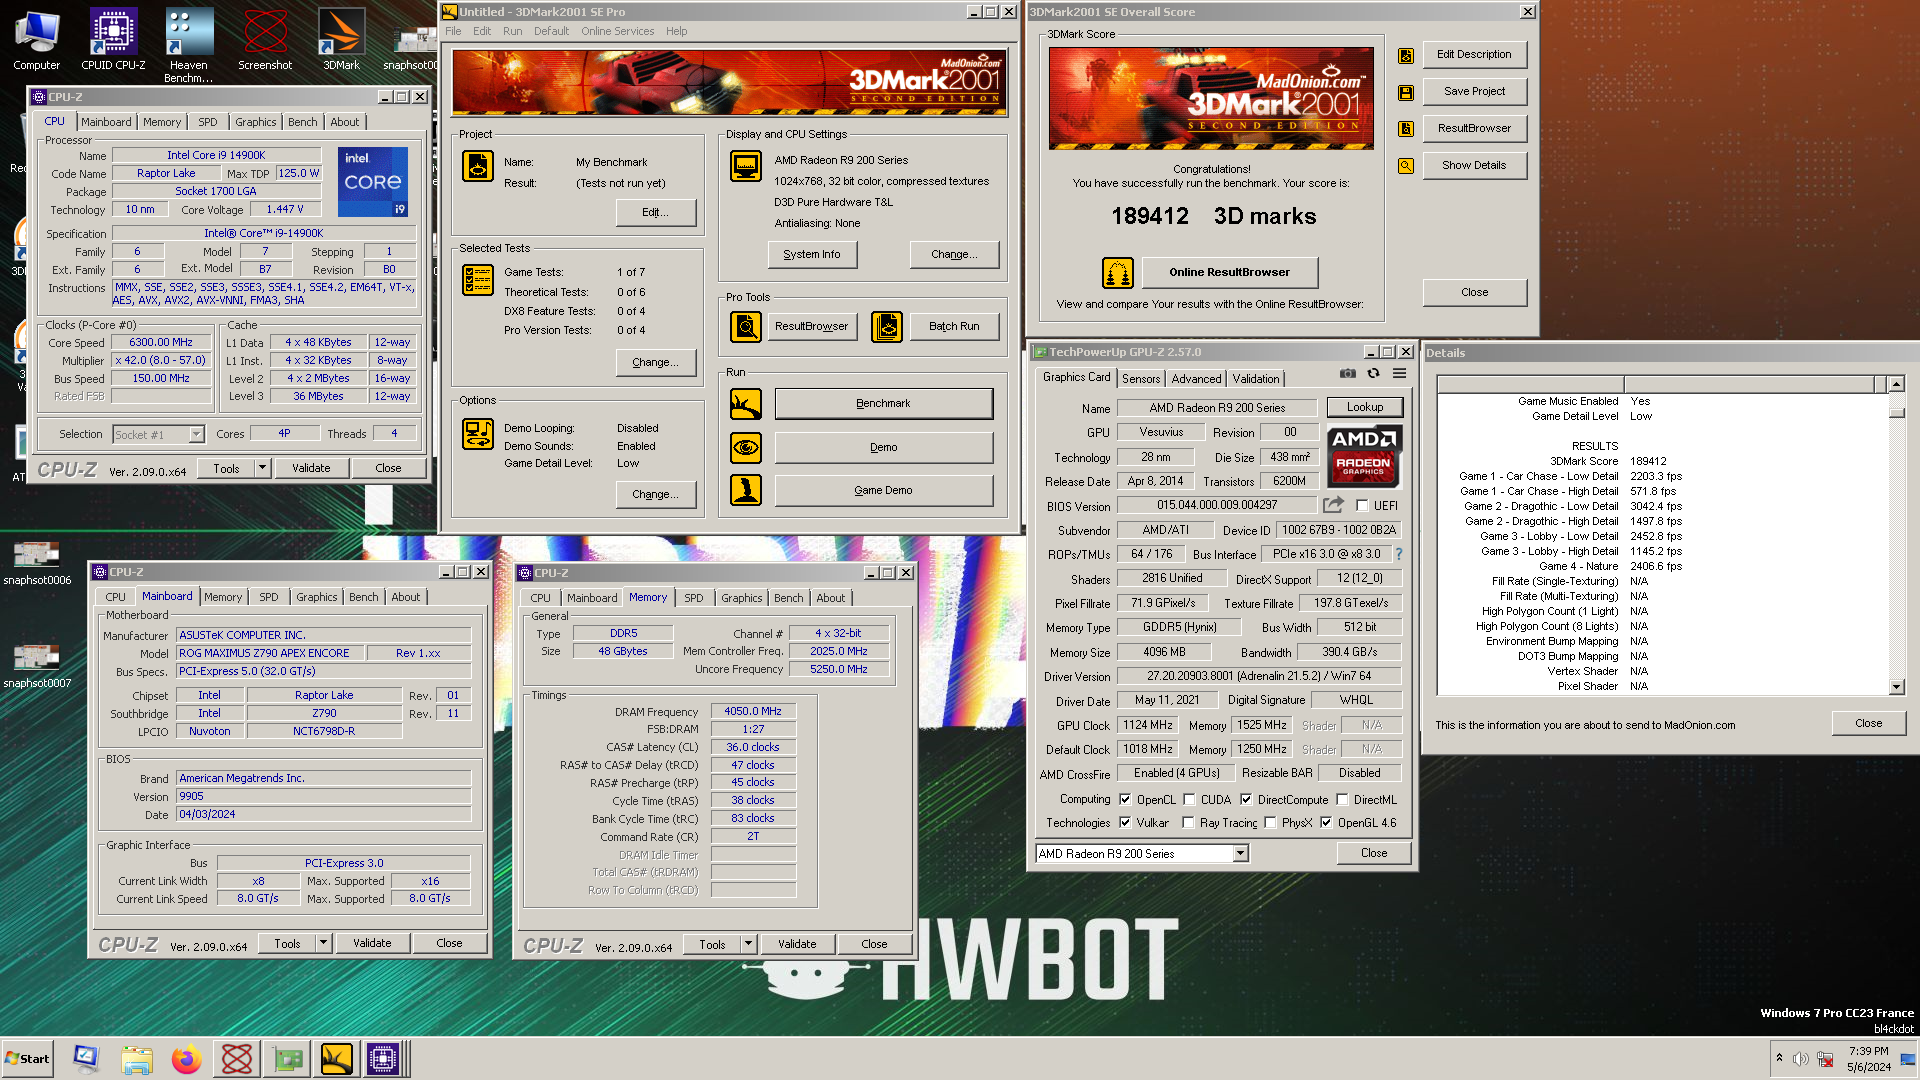Click the ResultBrowser magnifier icon
The height and width of the screenshot is (1080, 1920).
[x=746, y=326]
